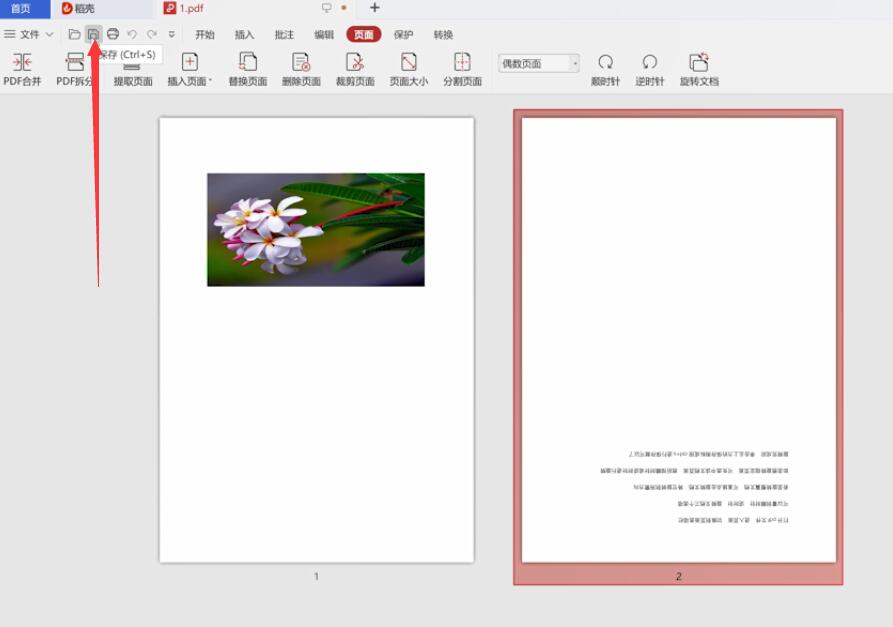
Task: Switch to the 编辑 ribbon tab
Action: (x=324, y=35)
